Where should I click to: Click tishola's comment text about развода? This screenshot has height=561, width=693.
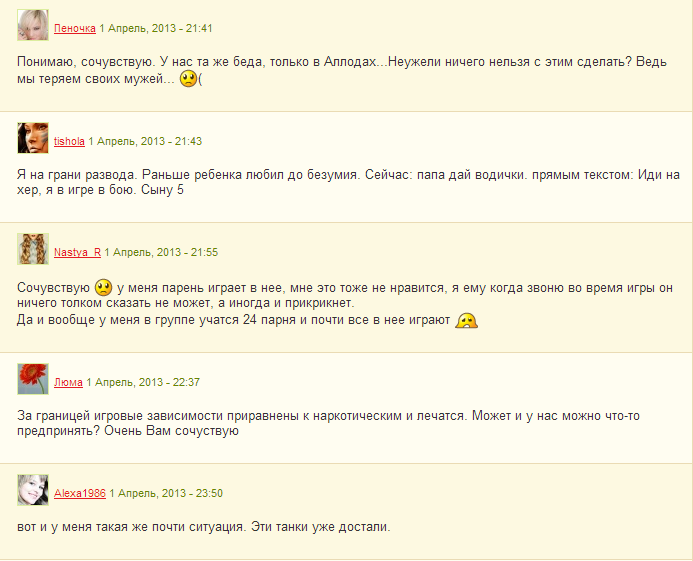pyautogui.click(x=348, y=183)
